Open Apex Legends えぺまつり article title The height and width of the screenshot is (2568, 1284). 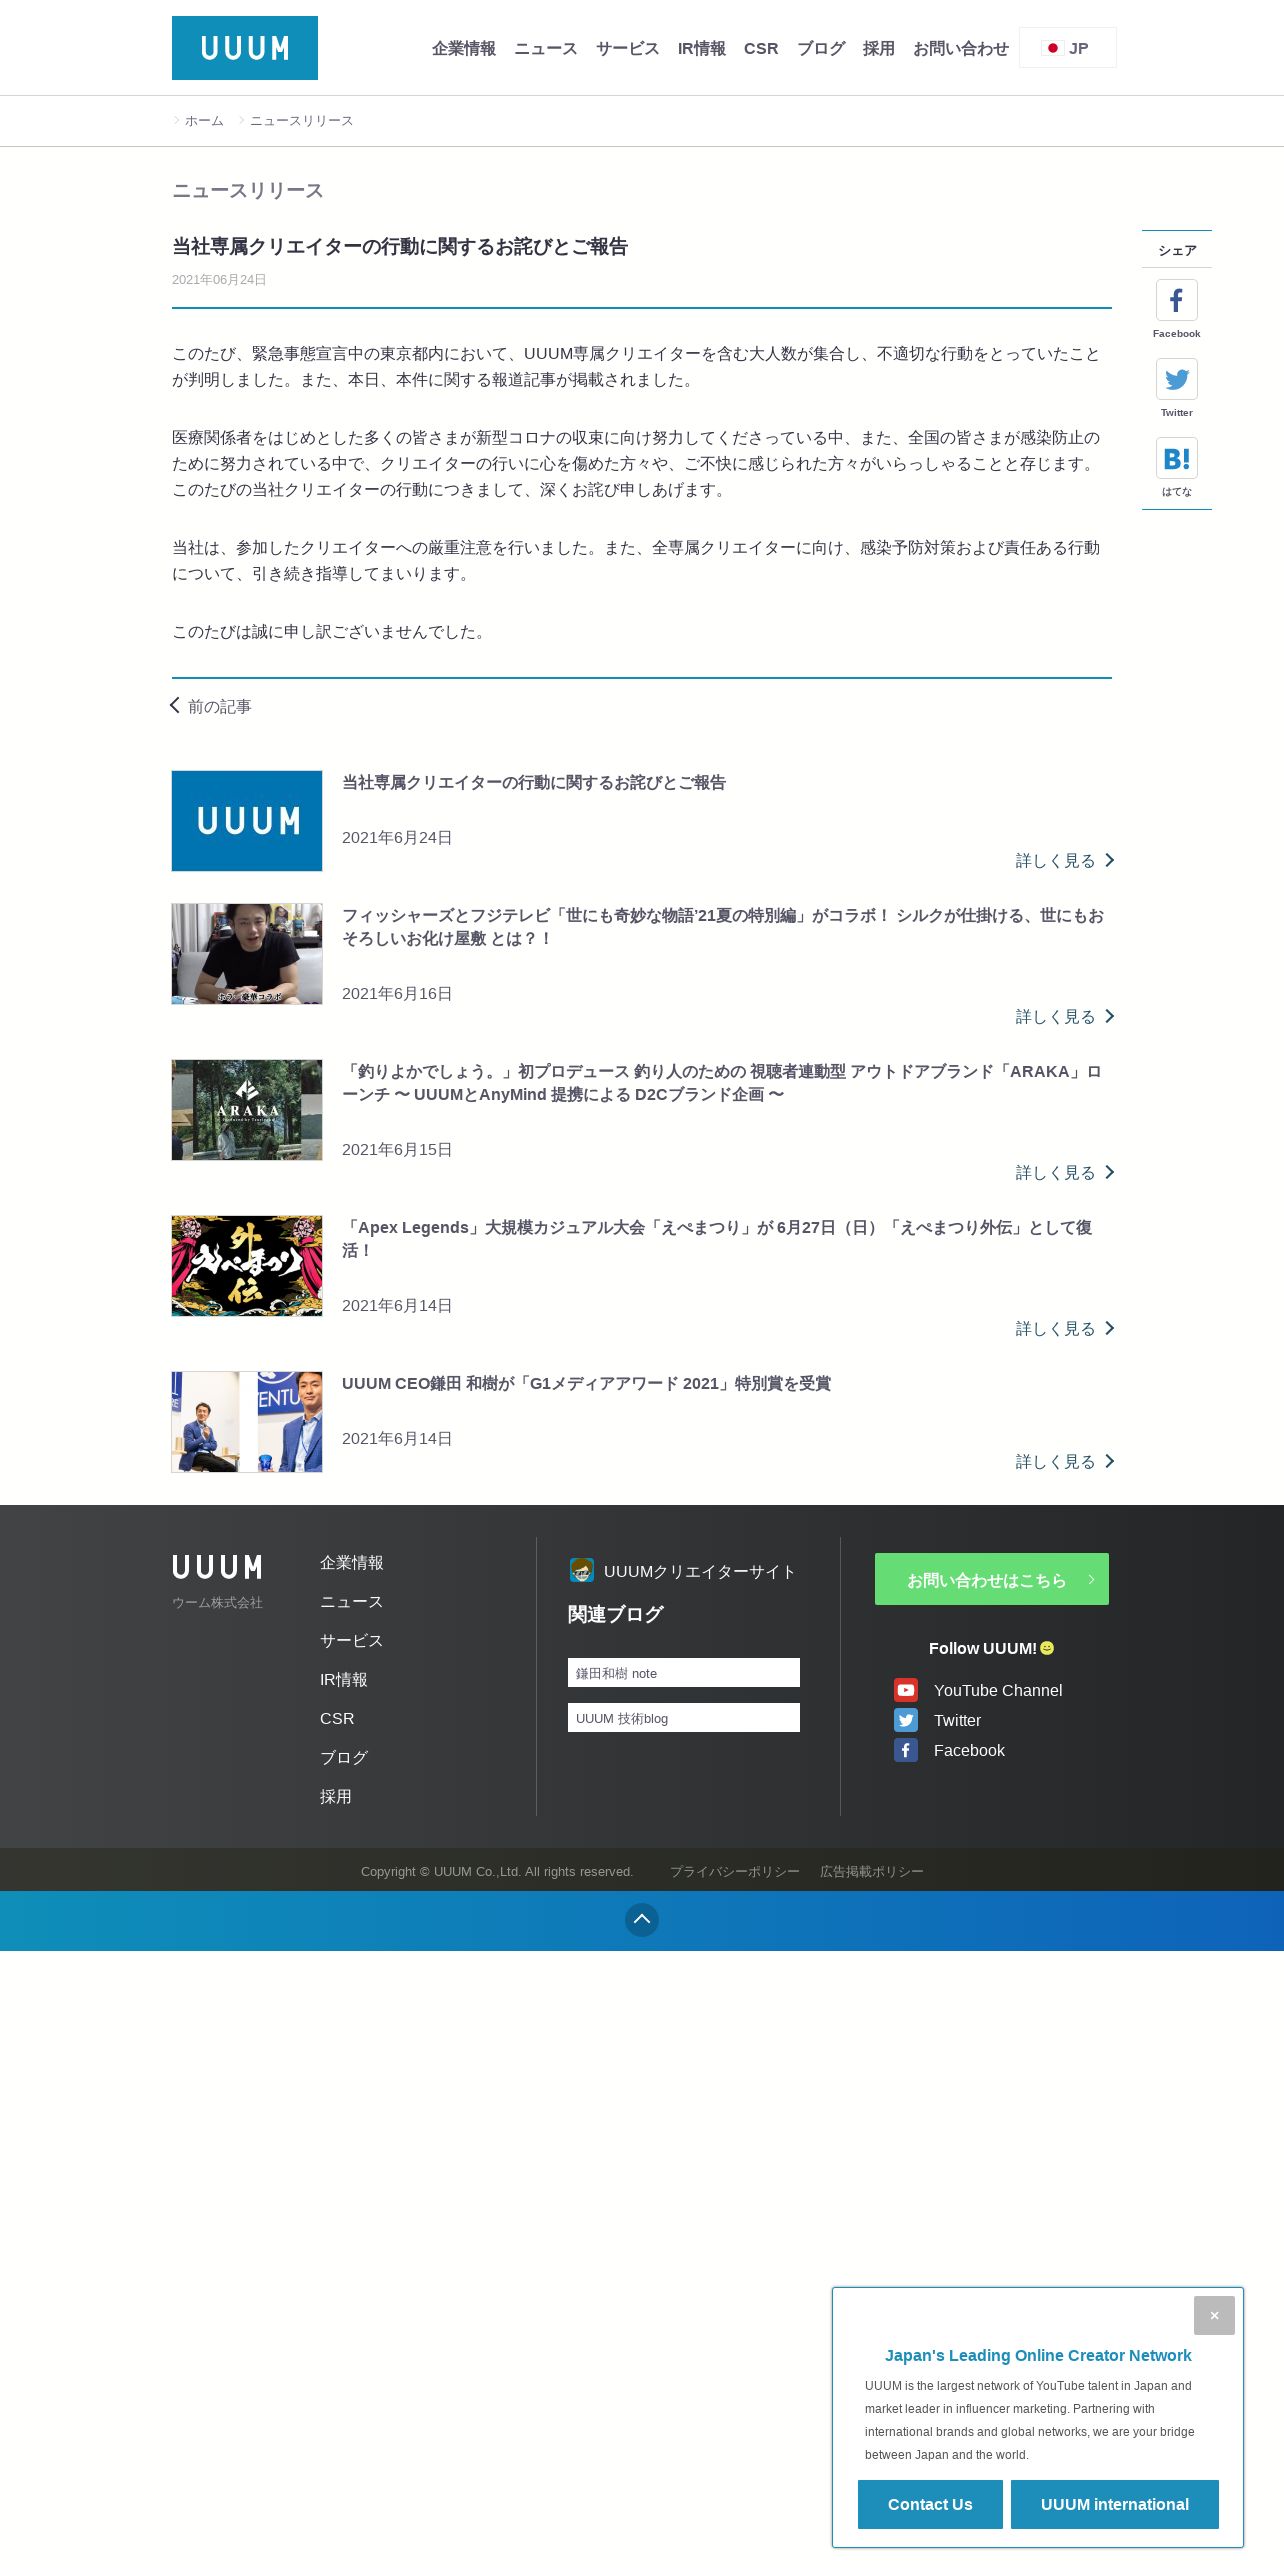click(717, 1239)
